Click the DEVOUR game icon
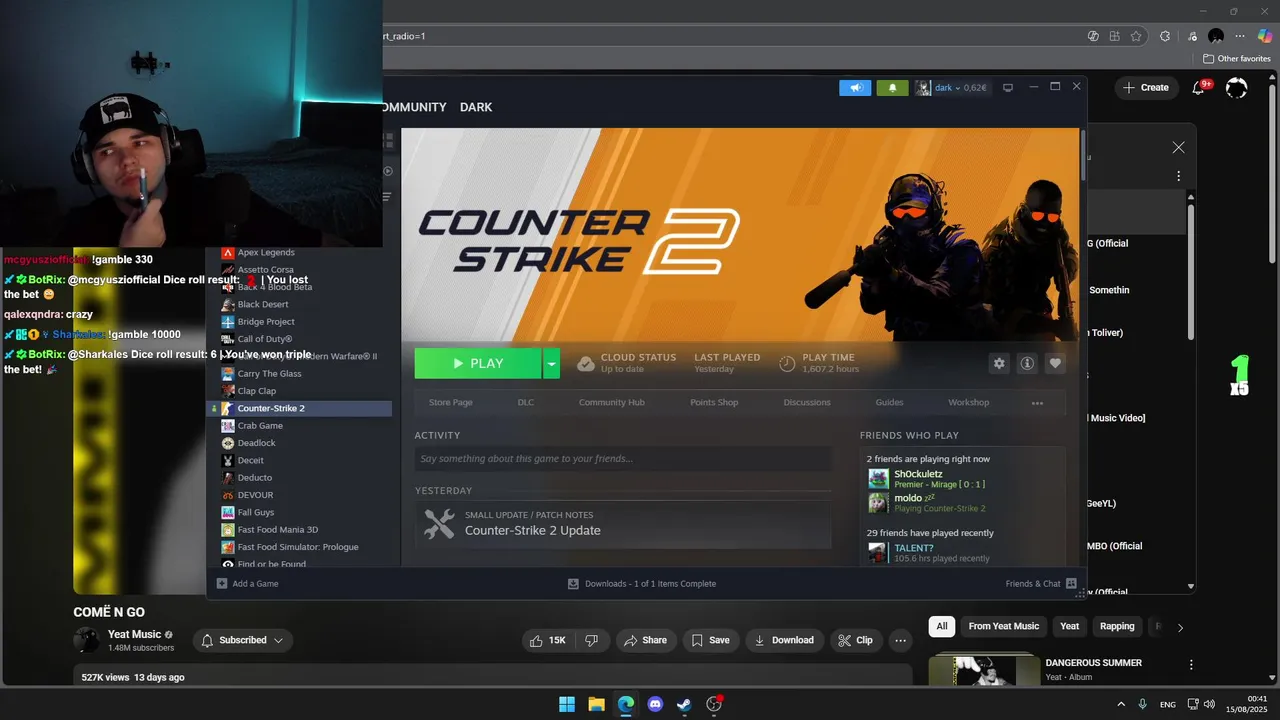The image size is (1280, 720). click(x=228, y=495)
